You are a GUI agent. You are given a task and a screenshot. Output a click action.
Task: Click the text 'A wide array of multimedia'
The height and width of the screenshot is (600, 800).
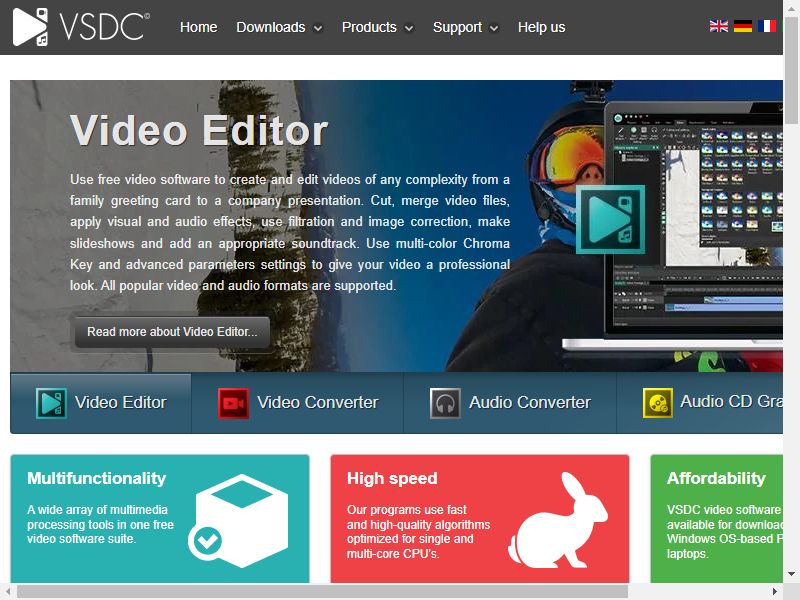[97, 510]
